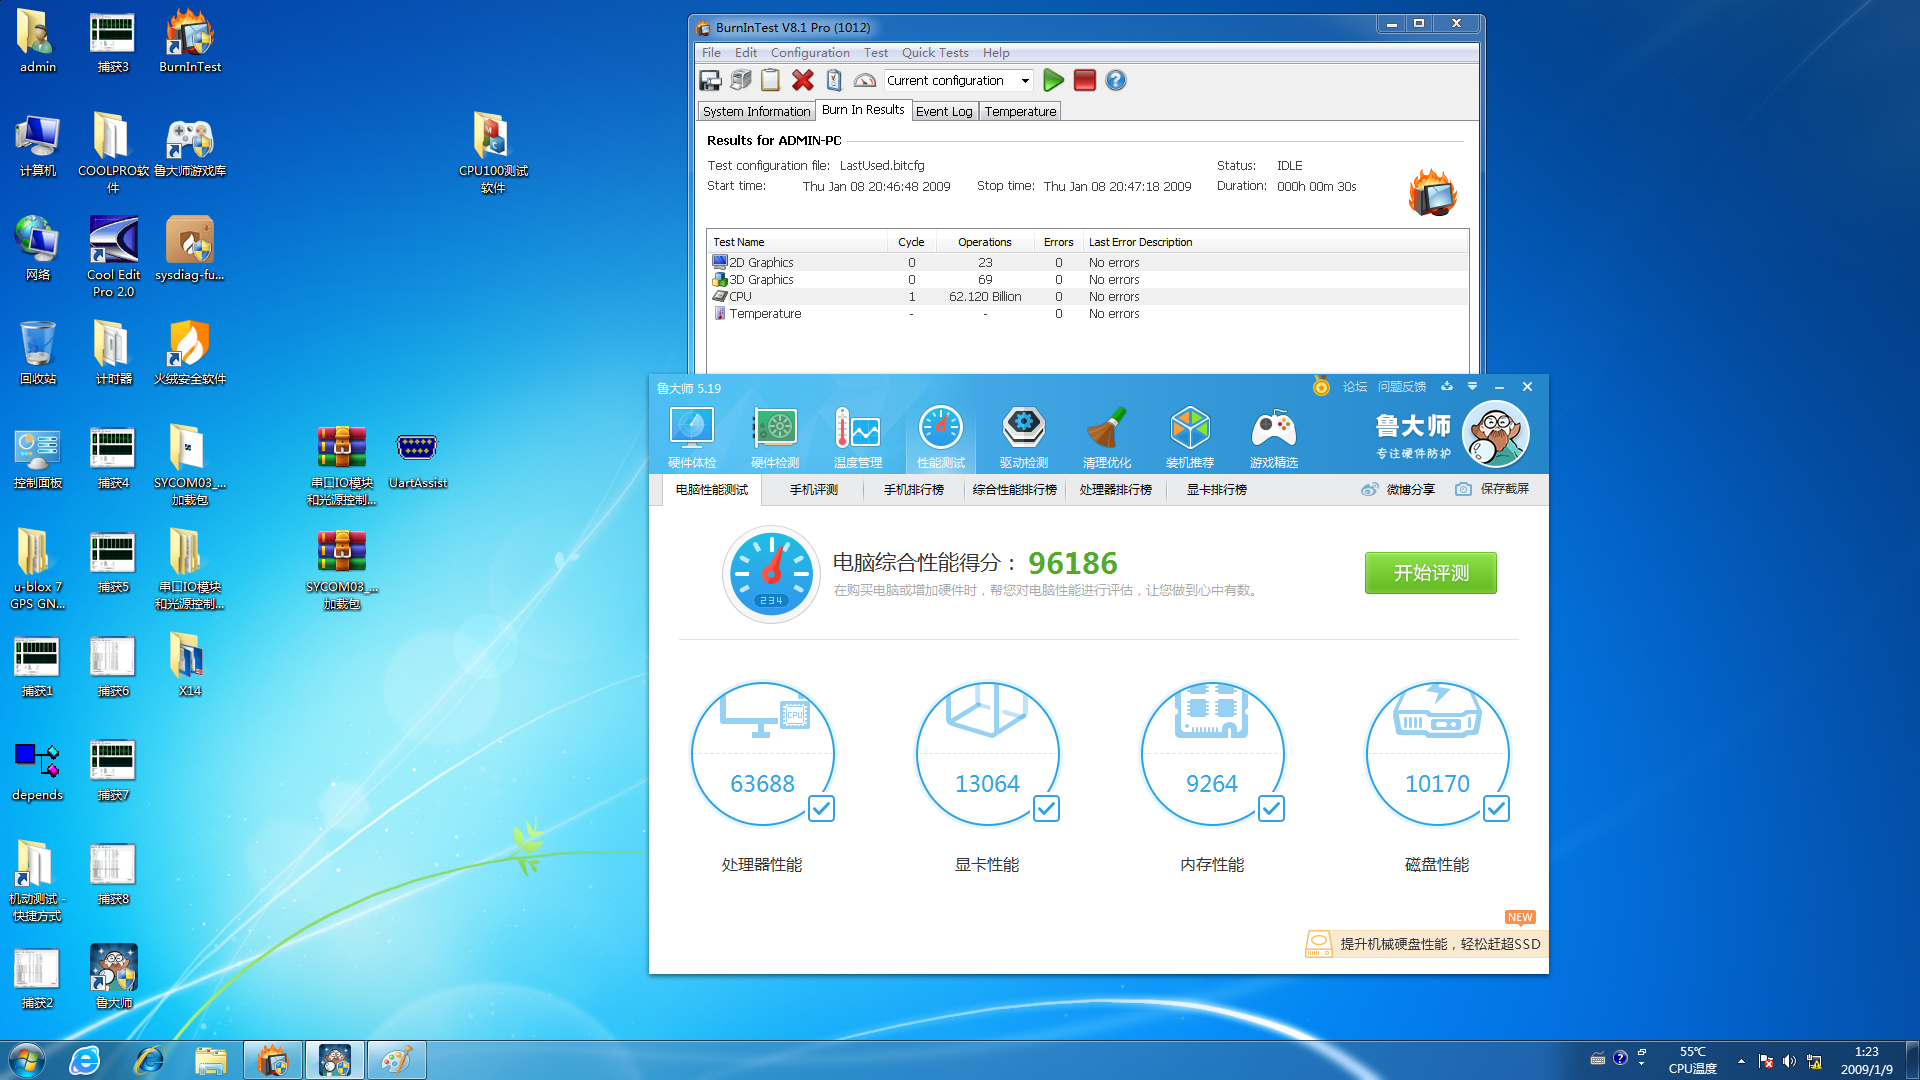Image resolution: width=1920 pixels, height=1080 pixels.
Task: Open Cleanup Optimization icon in 鲁大师
Action: [1105, 436]
